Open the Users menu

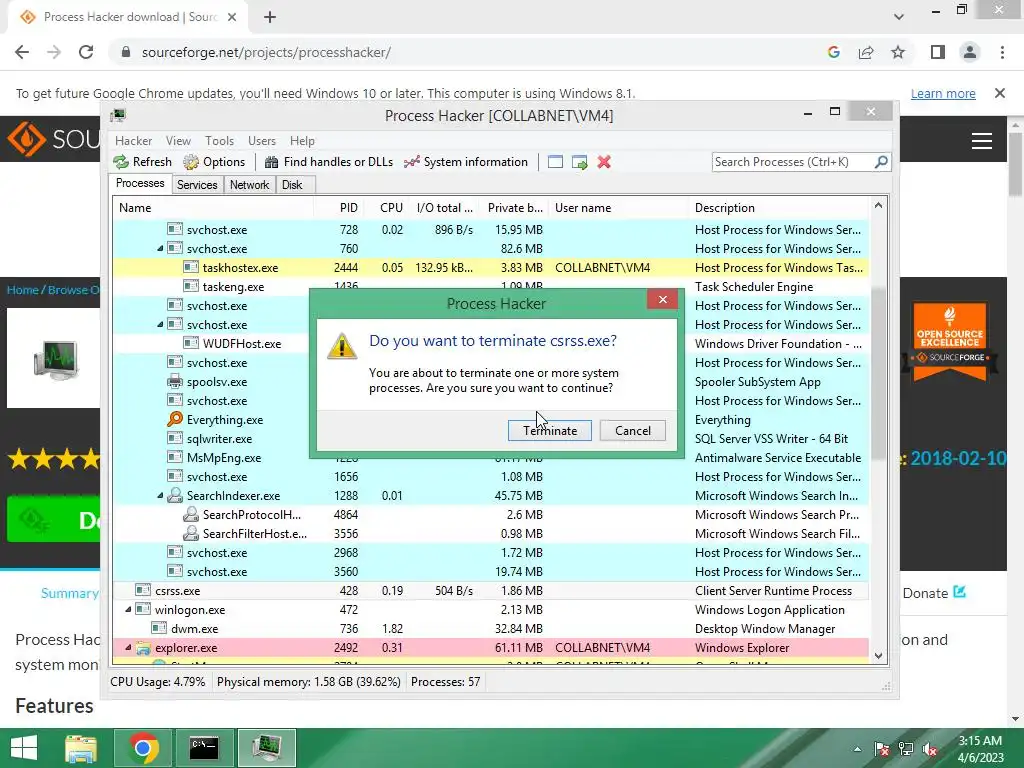[261, 140]
